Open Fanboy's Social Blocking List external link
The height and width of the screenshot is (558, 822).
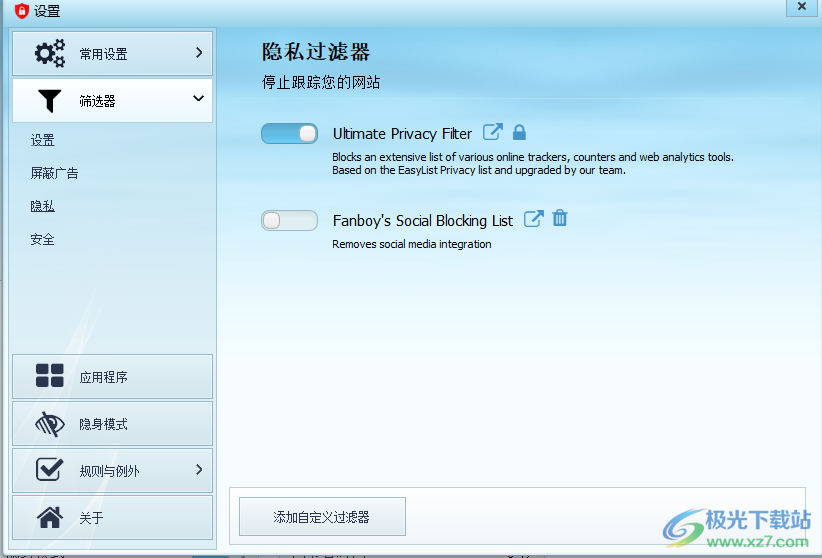(534, 219)
